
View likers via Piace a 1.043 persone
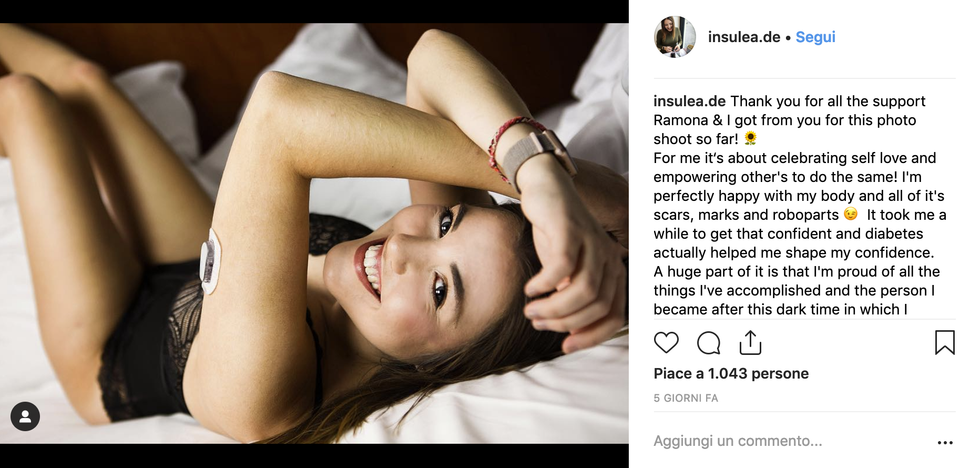pyautogui.click(x=731, y=374)
